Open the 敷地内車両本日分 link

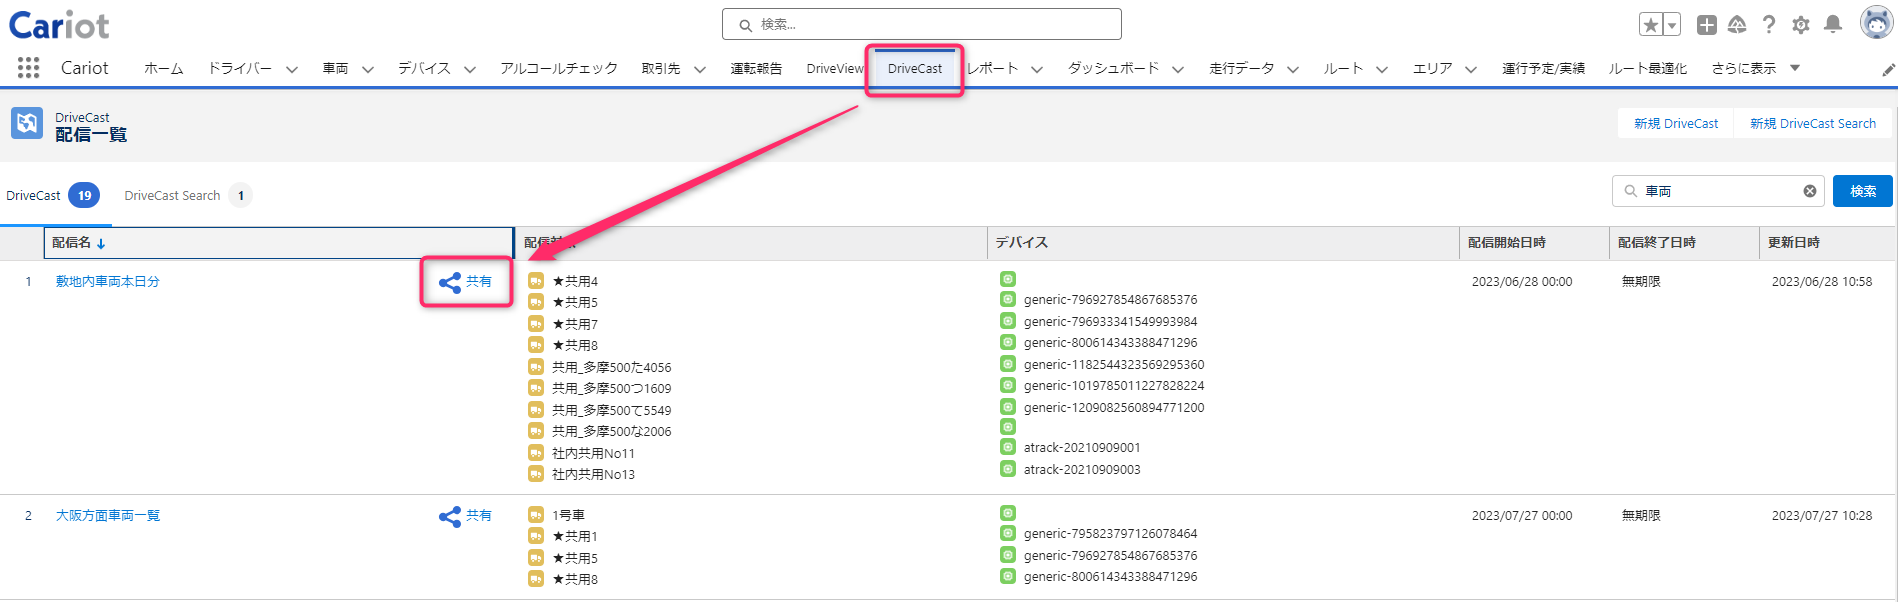coord(108,282)
